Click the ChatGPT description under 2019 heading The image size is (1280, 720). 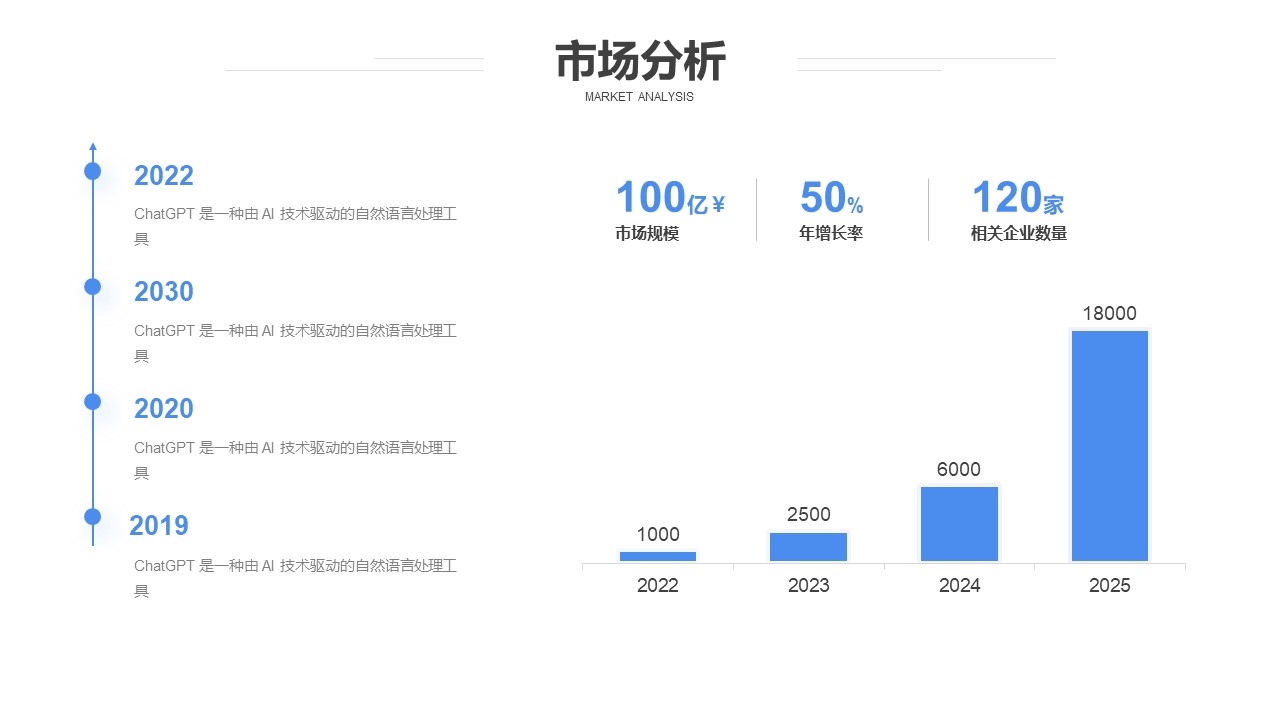(x=296, y=578)
